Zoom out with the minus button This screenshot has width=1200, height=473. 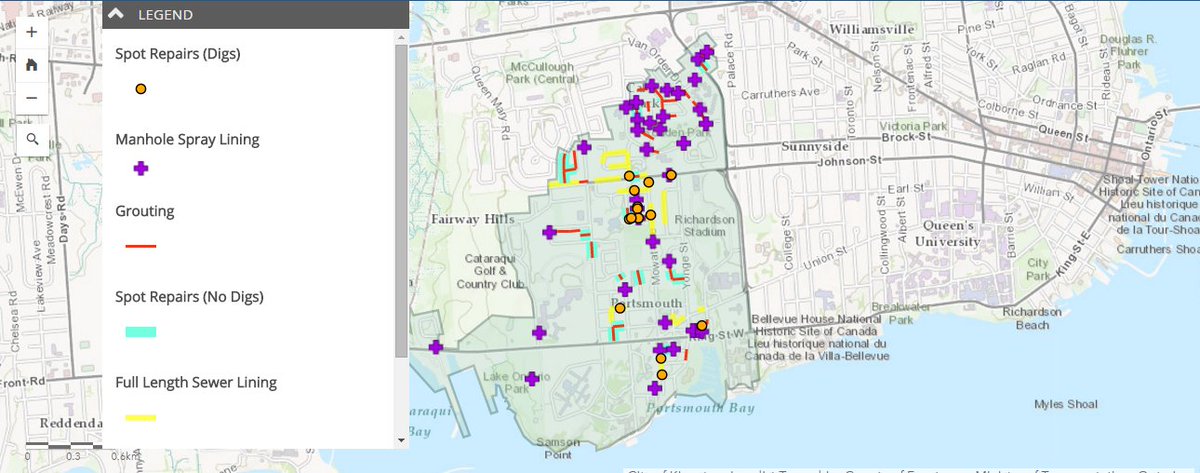coord(32,98)
